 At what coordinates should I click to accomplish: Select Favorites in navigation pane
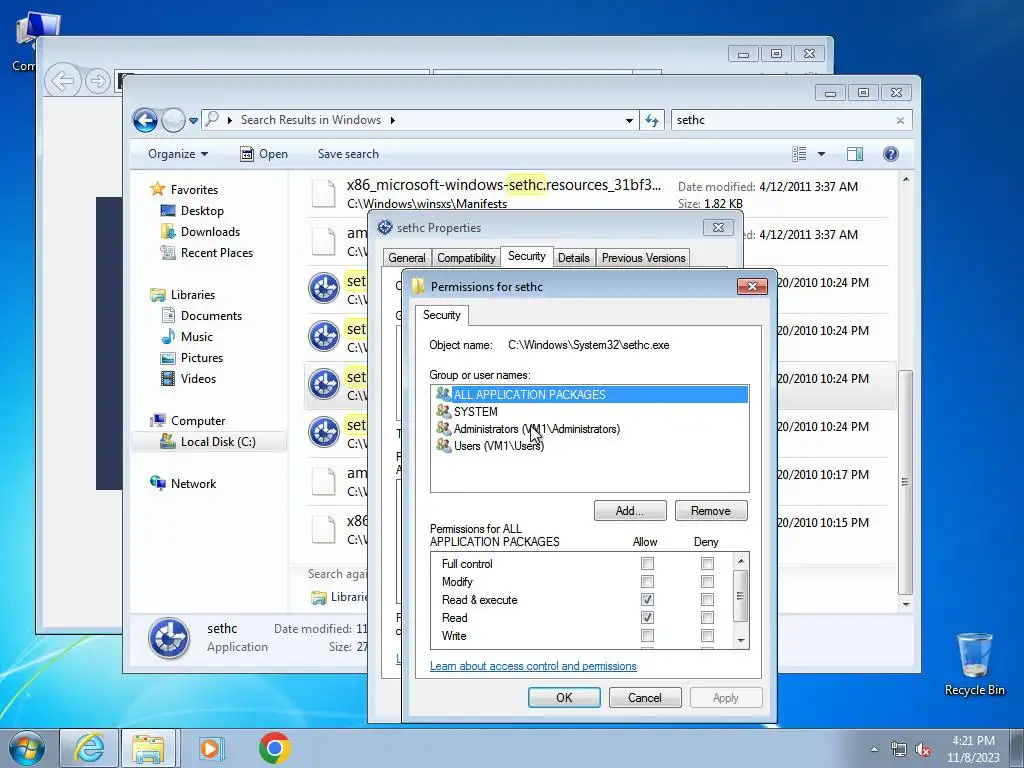(185, 189)
